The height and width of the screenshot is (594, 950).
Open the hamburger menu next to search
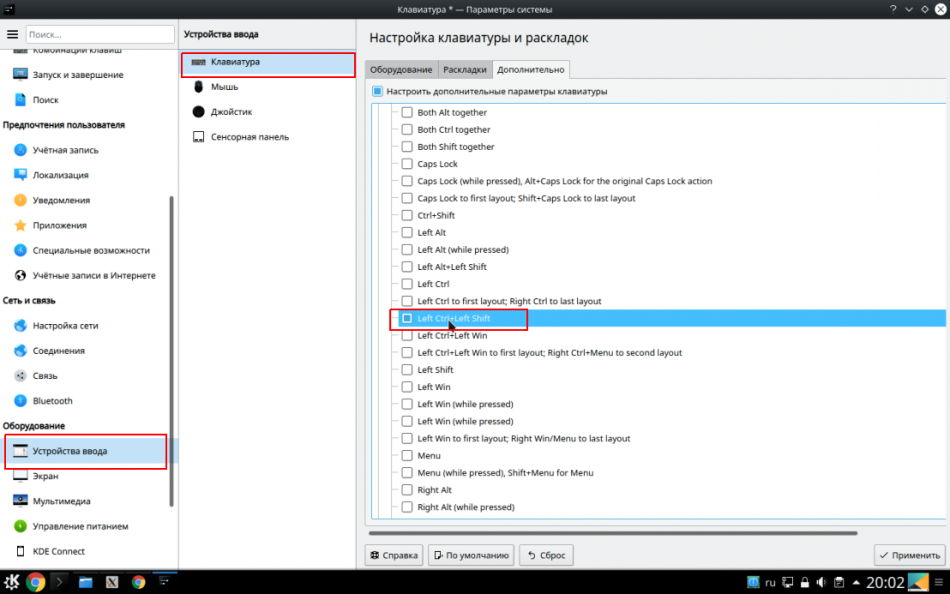(12, 34)
